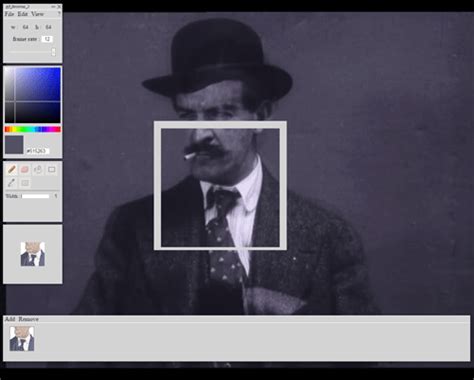Screen dimensions: 474x380
Task: Select the pink Eraser tool
Action: 25,170
